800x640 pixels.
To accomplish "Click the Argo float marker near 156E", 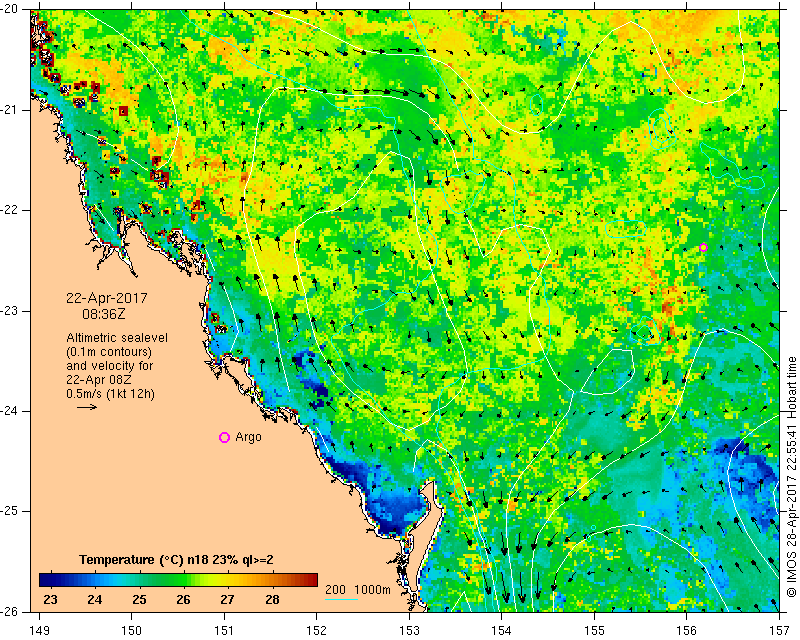I will click(x=703, y=247).
